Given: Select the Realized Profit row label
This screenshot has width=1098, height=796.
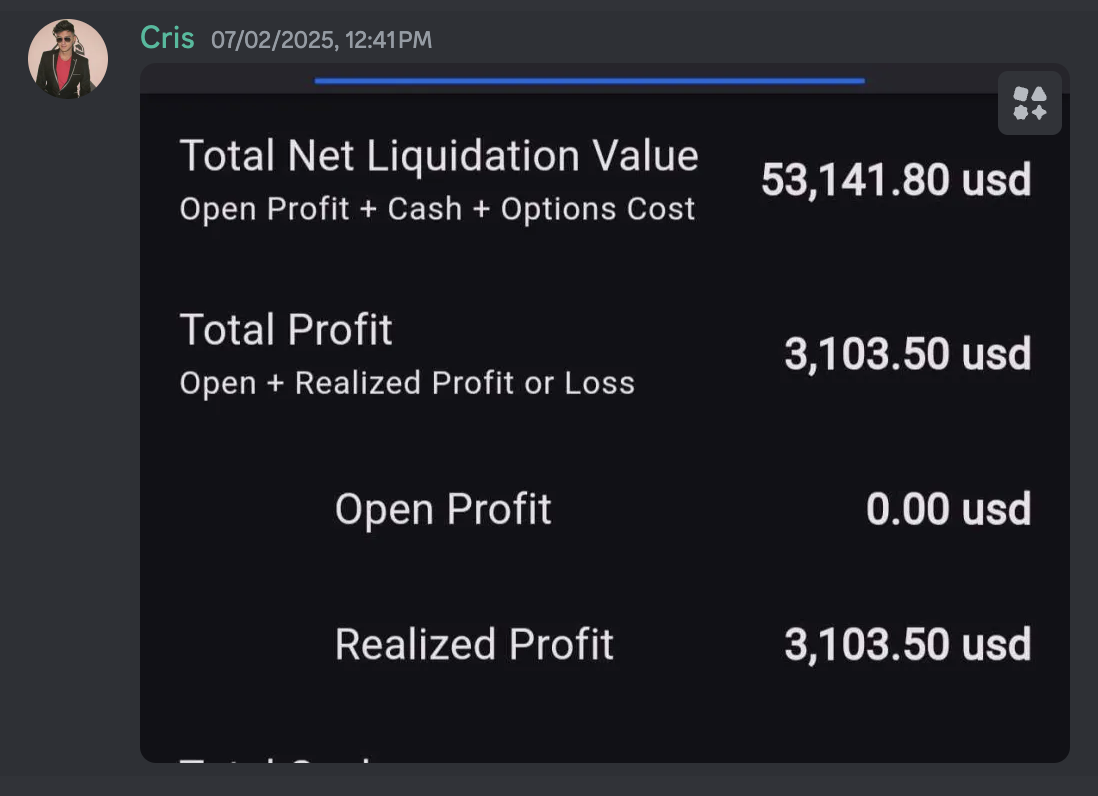Looking at the screenshot, I should [x=474, y=644].
